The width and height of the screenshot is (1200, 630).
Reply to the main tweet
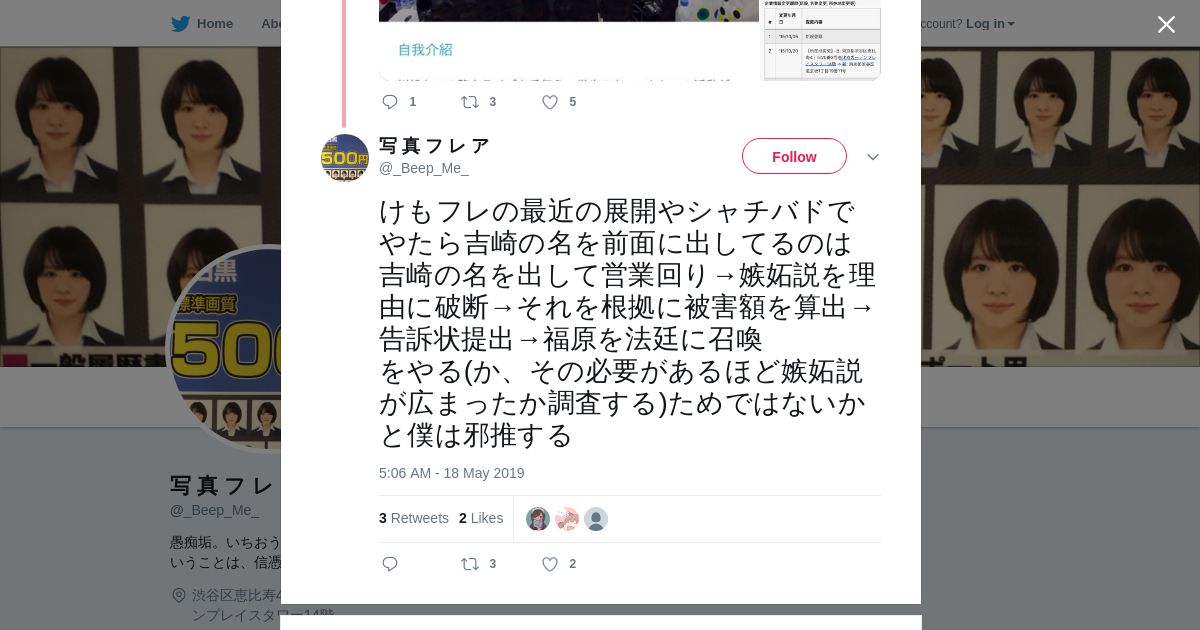390,564
